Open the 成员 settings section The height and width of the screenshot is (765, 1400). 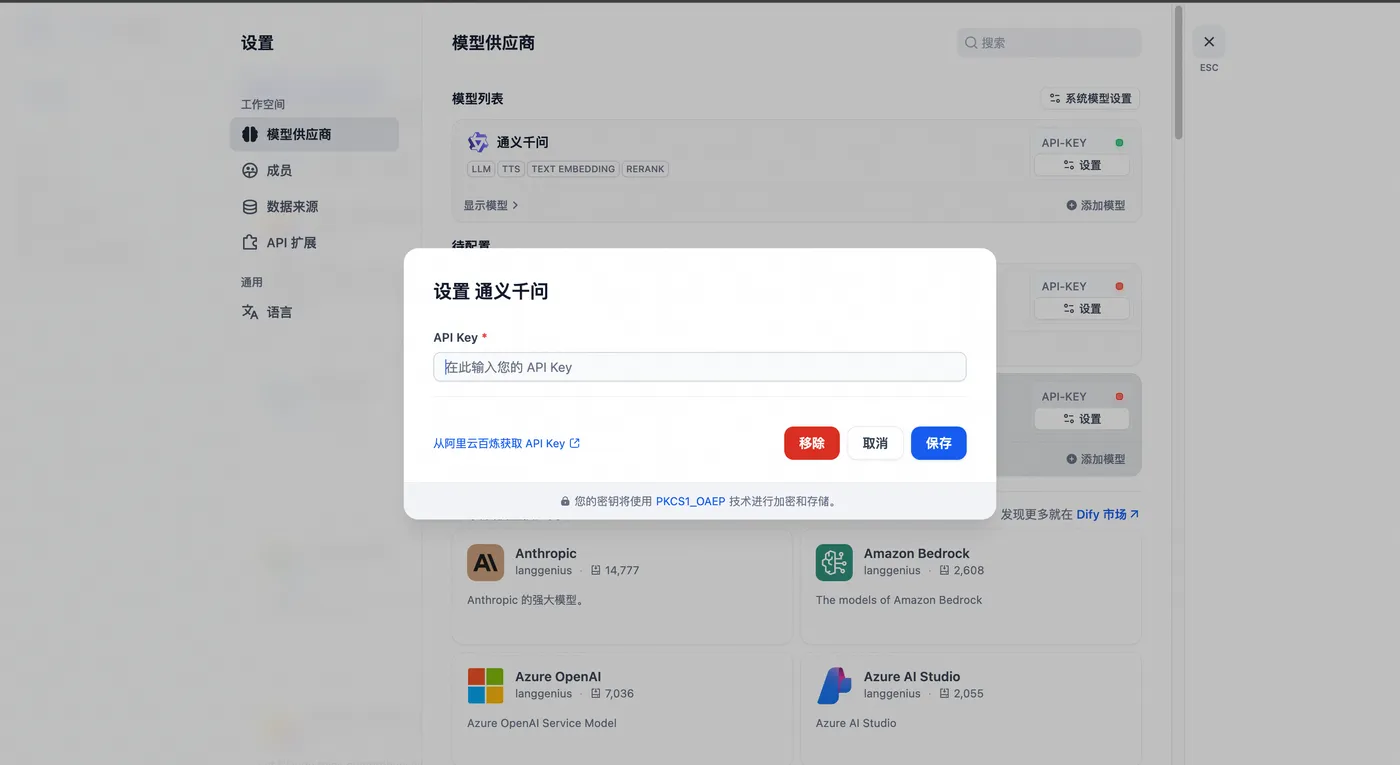[x=314, y=171]
